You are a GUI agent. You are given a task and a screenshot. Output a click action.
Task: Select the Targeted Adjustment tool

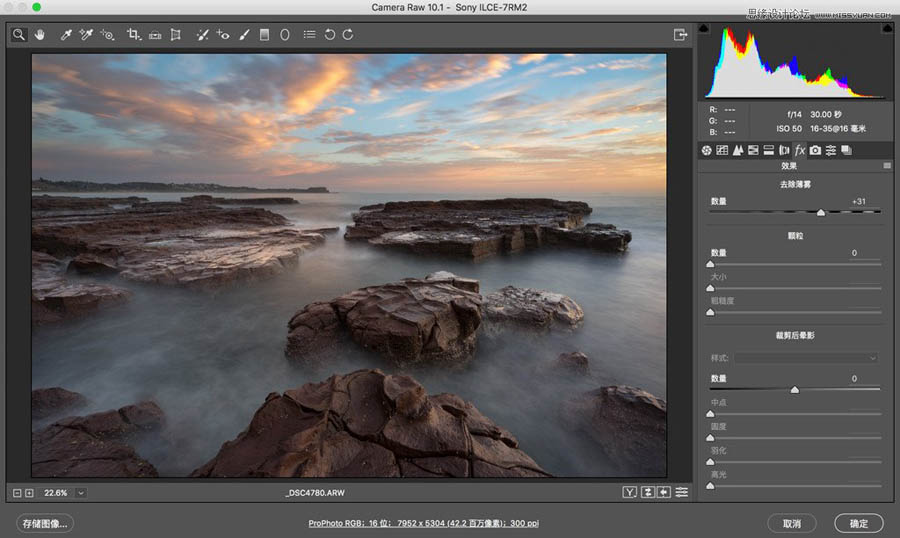coord(107,34)
